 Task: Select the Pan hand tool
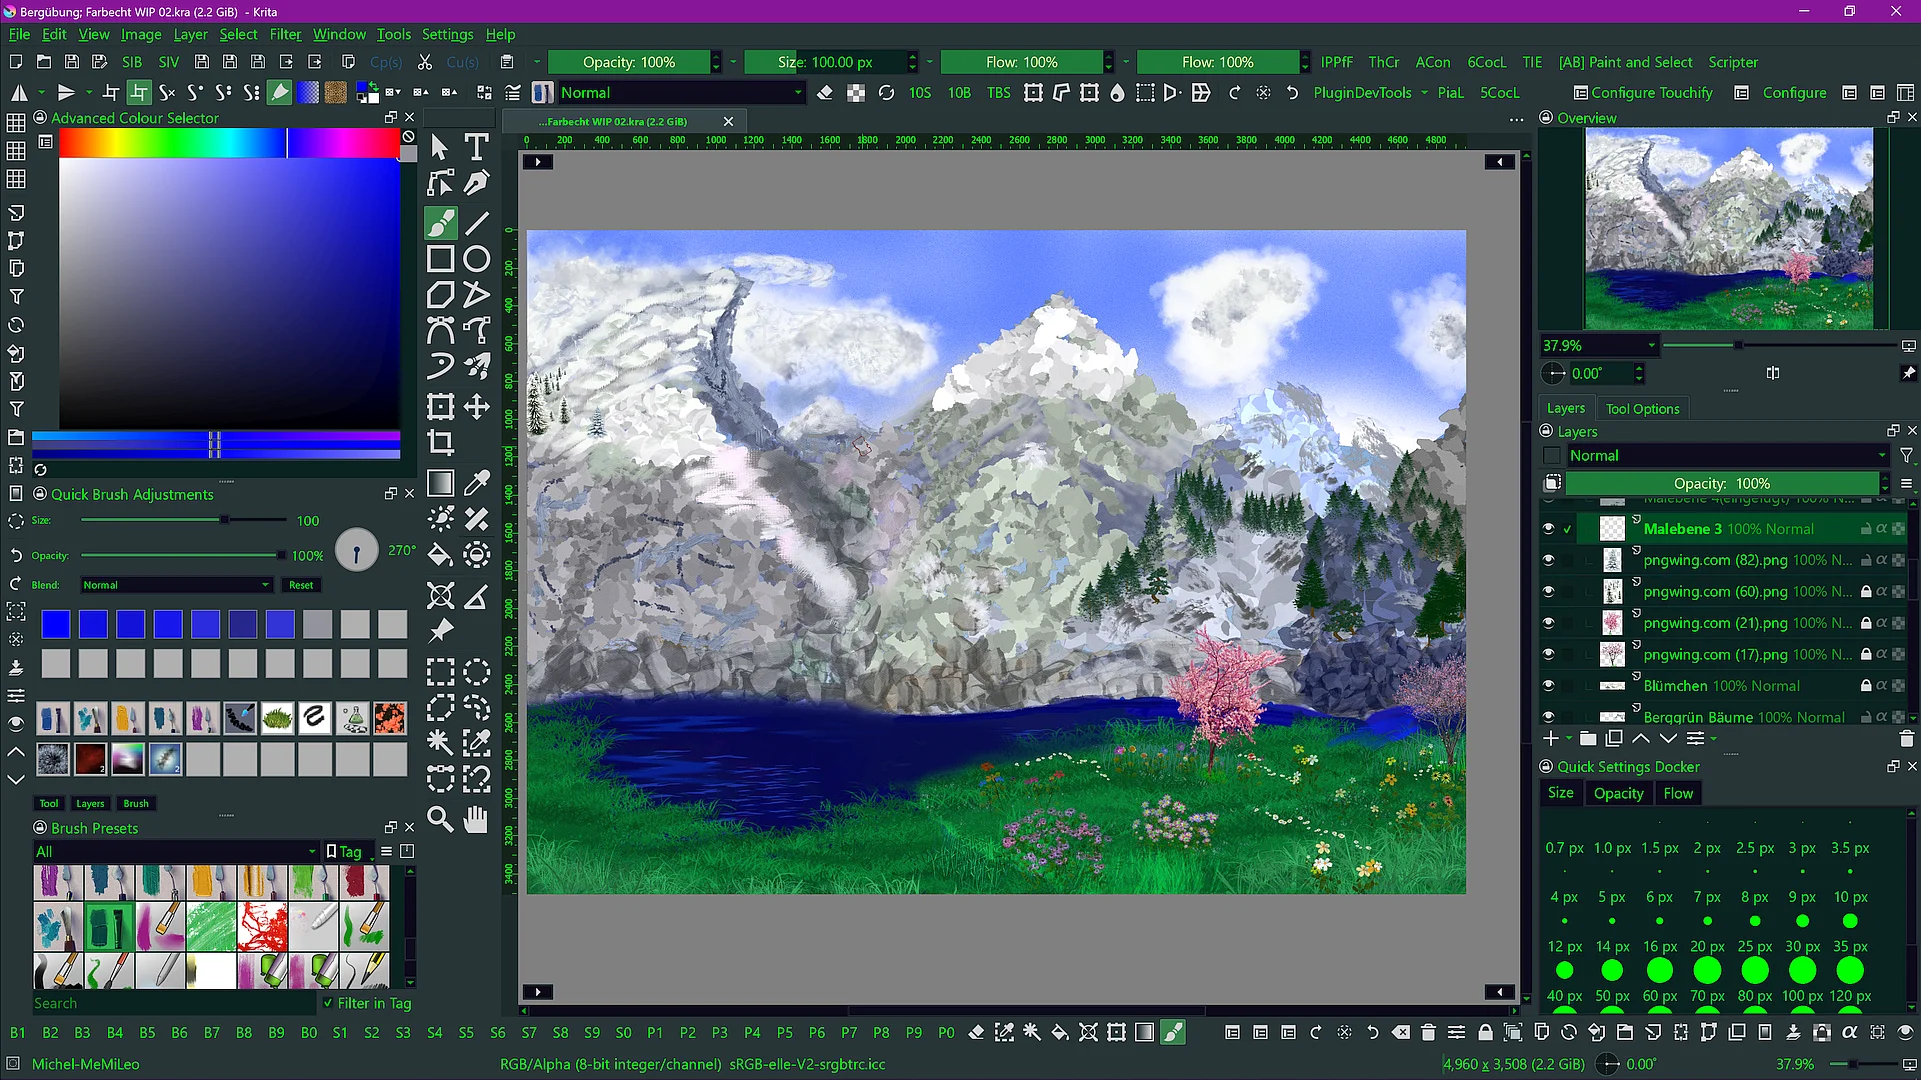pyautogui.click(x=477, y=819)
